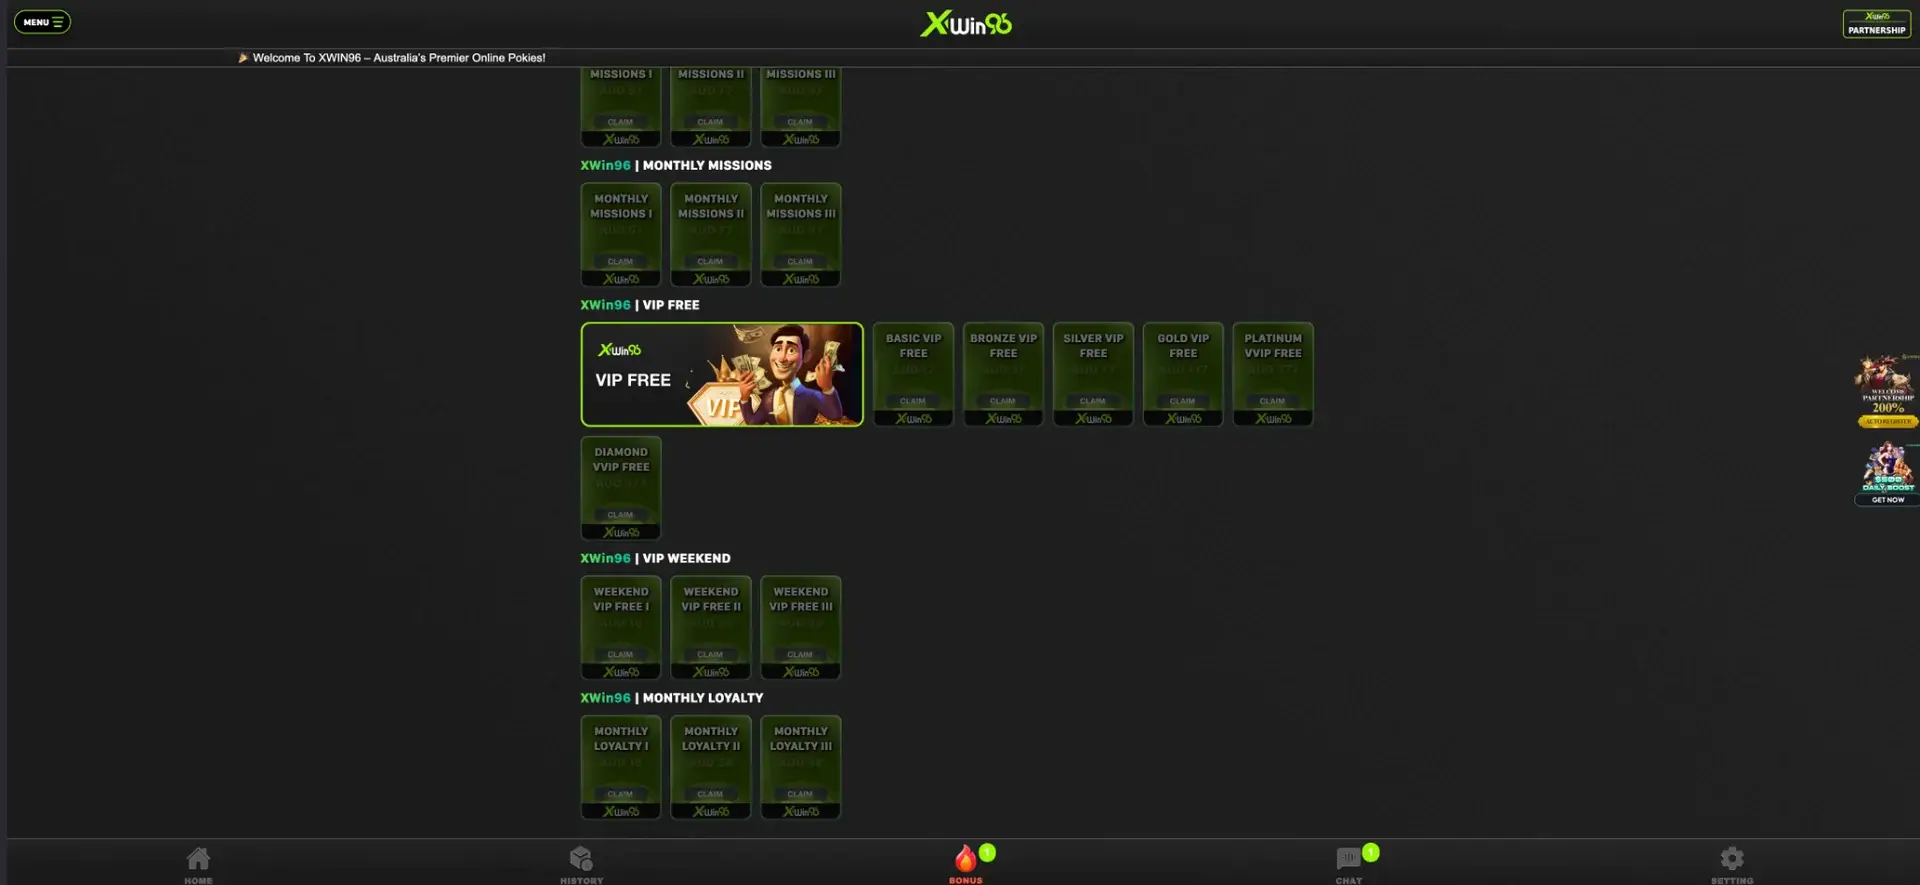Open the Welcome Partnership 200% floating promo
This screenshot has height=885, width=1920.
click(x=1887, y=391)
